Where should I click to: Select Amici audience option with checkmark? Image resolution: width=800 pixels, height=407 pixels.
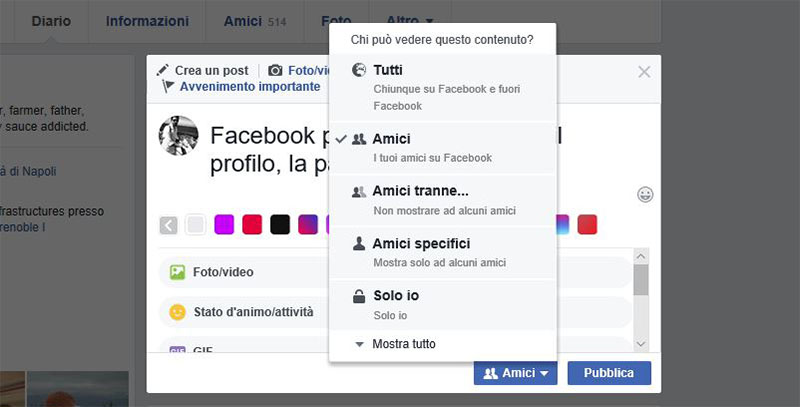tap(442, 147)
